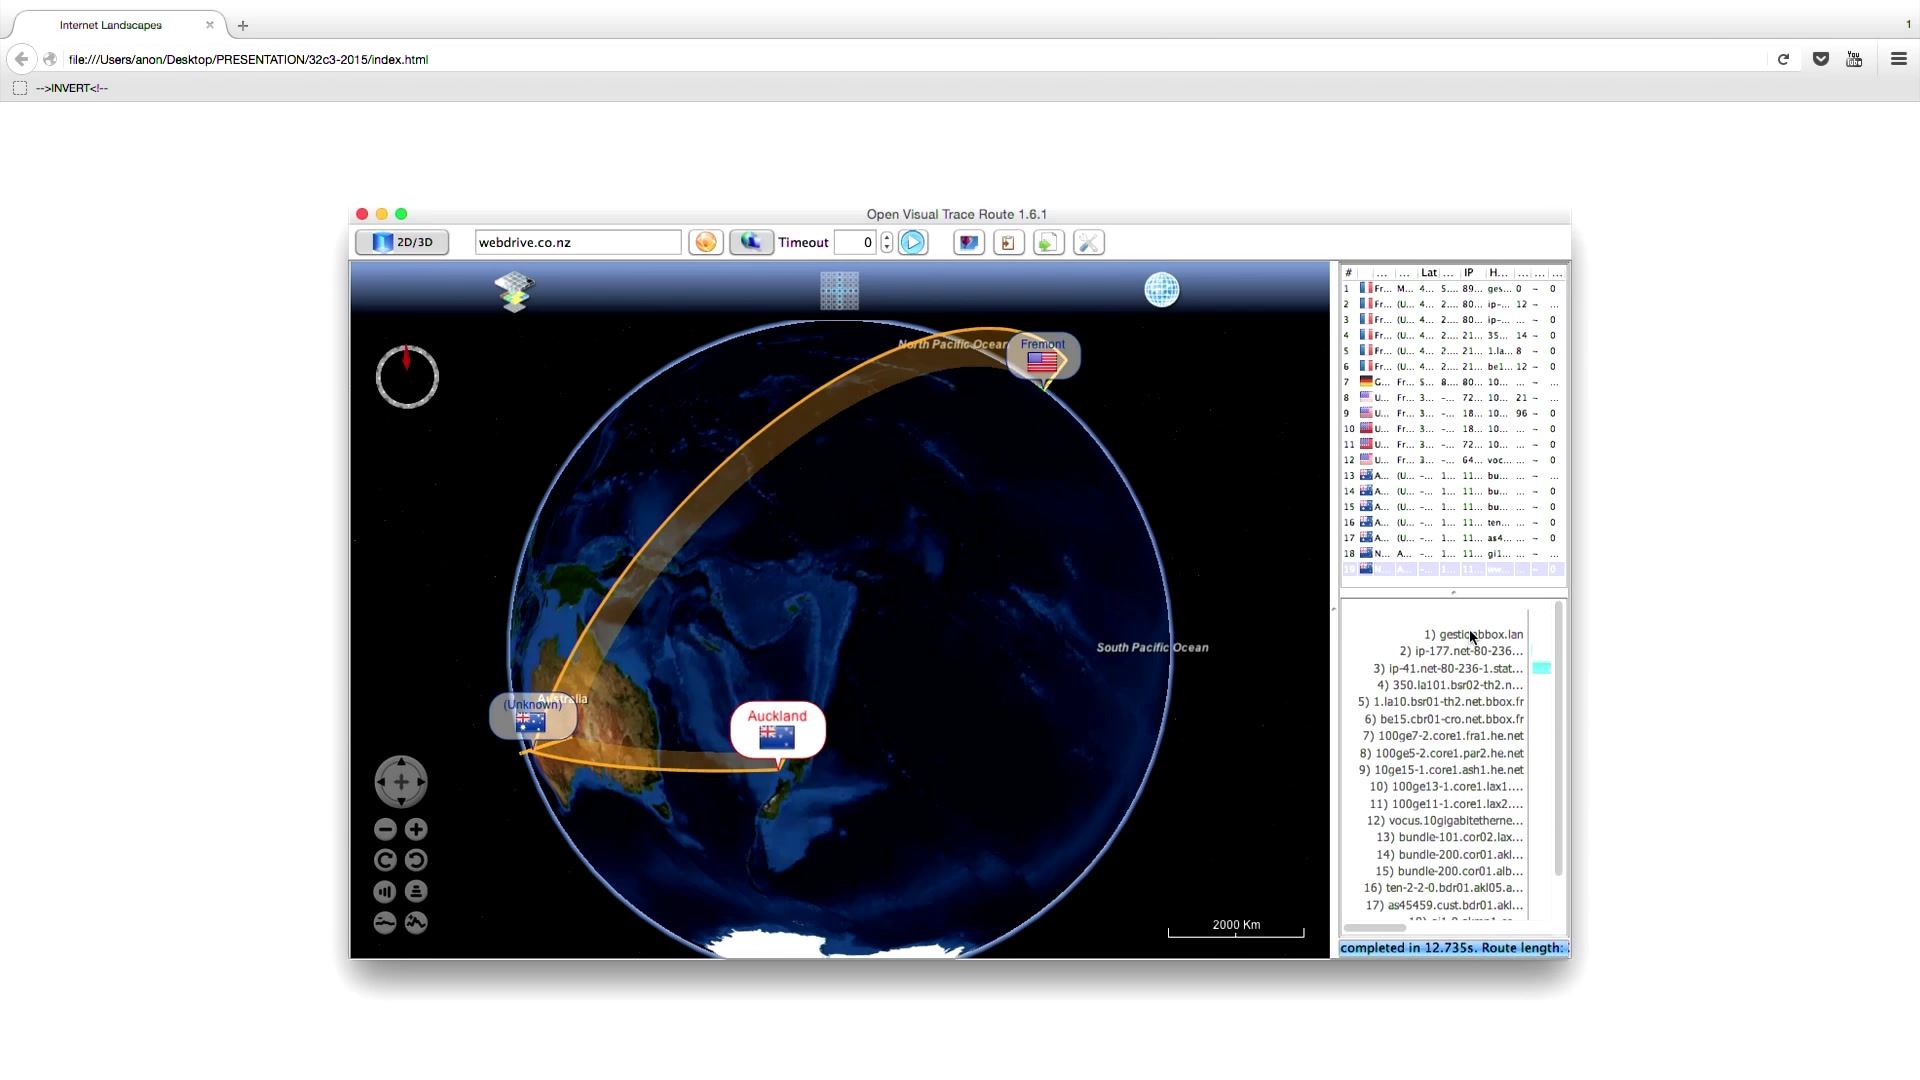Click the hop chart horizontal scrollbar
This screenshot has height=1080, width=1920.
1375,928
